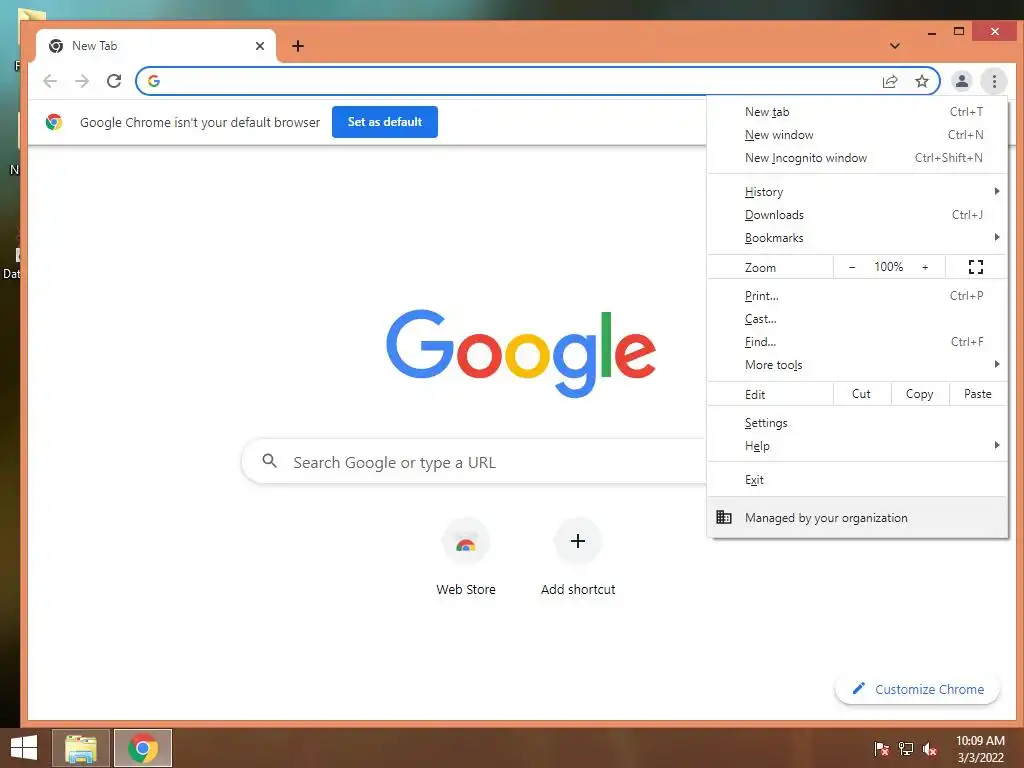The width and height of the screenshot is (1024, 768).
Task: Increase zoom with the plus button
Action: pos(925,266)
